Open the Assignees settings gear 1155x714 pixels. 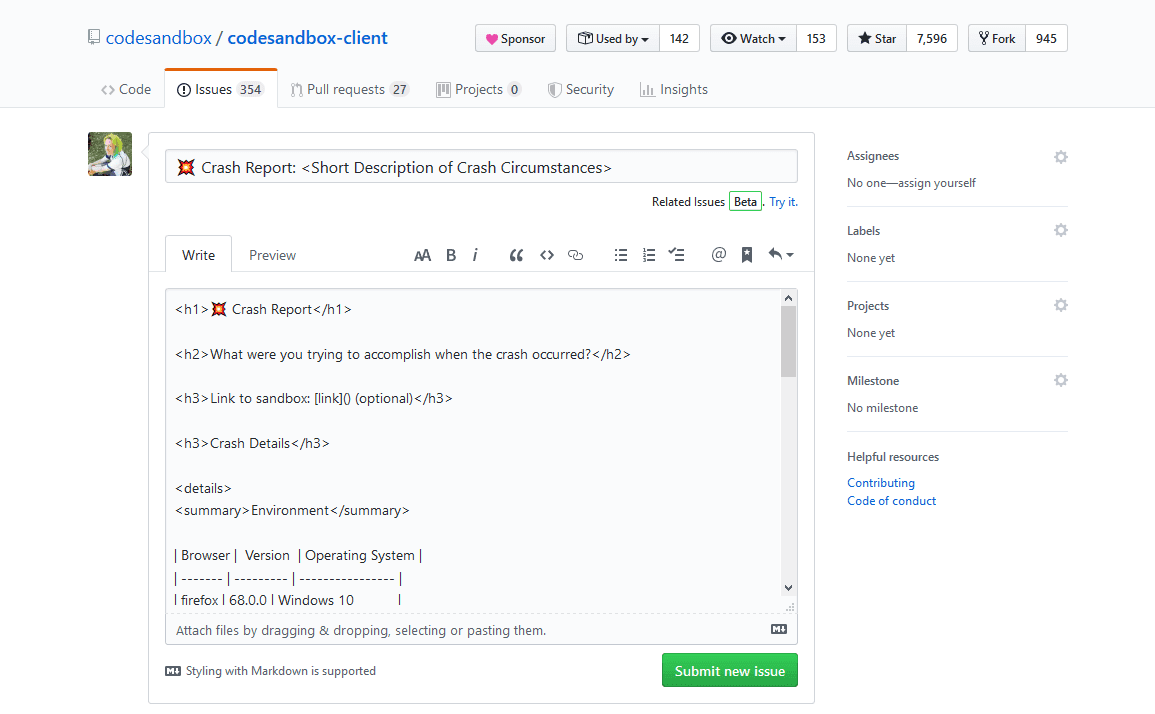point(1060,156)
